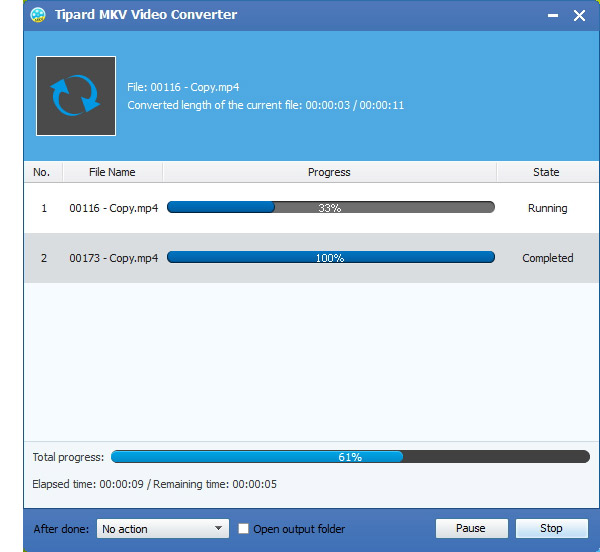Close the converter window
Screen dimensions: 600x552
point(579,16)
